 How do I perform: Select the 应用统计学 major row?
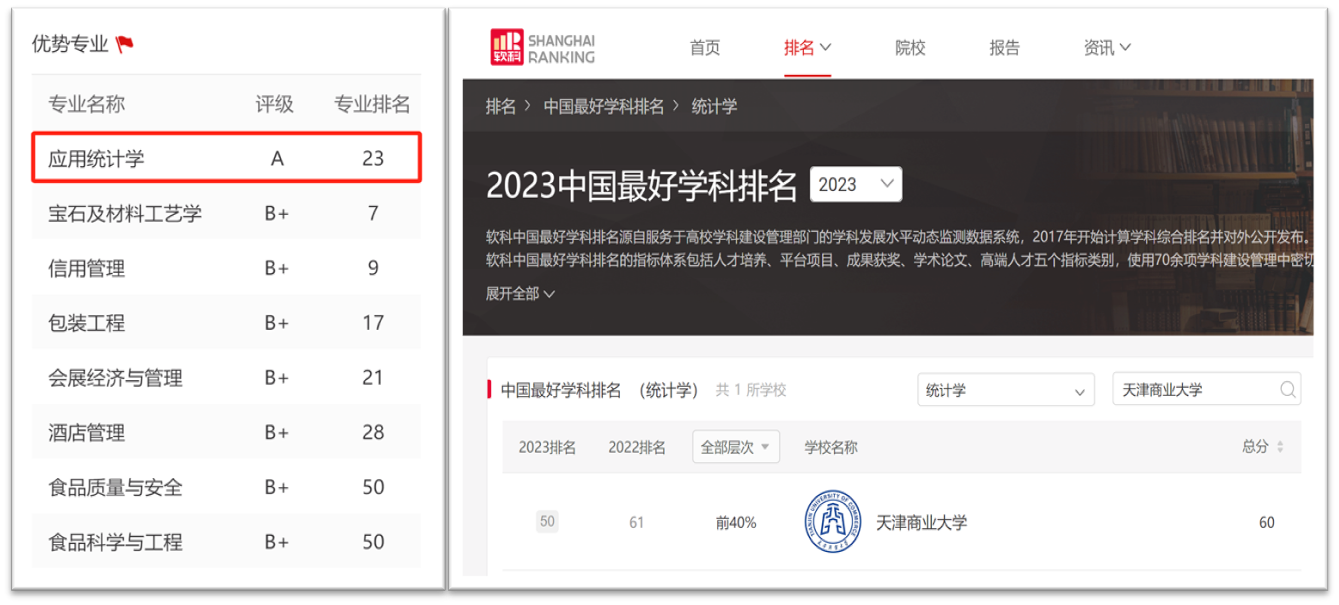[226, 158]
